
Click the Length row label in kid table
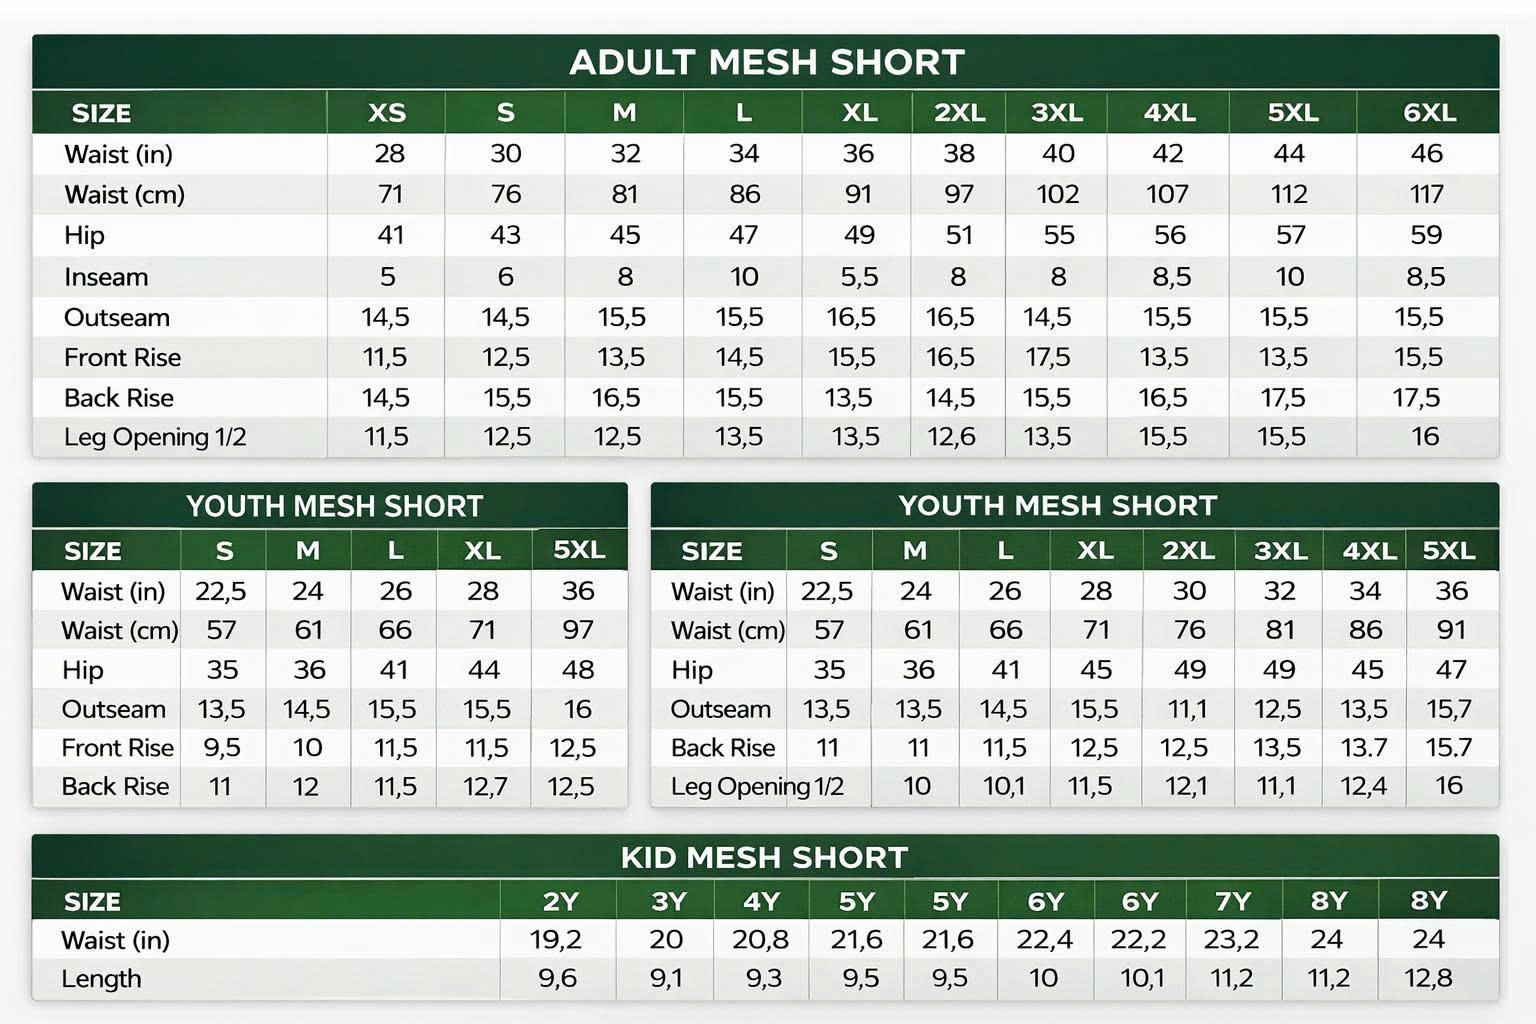coord(101,979)
